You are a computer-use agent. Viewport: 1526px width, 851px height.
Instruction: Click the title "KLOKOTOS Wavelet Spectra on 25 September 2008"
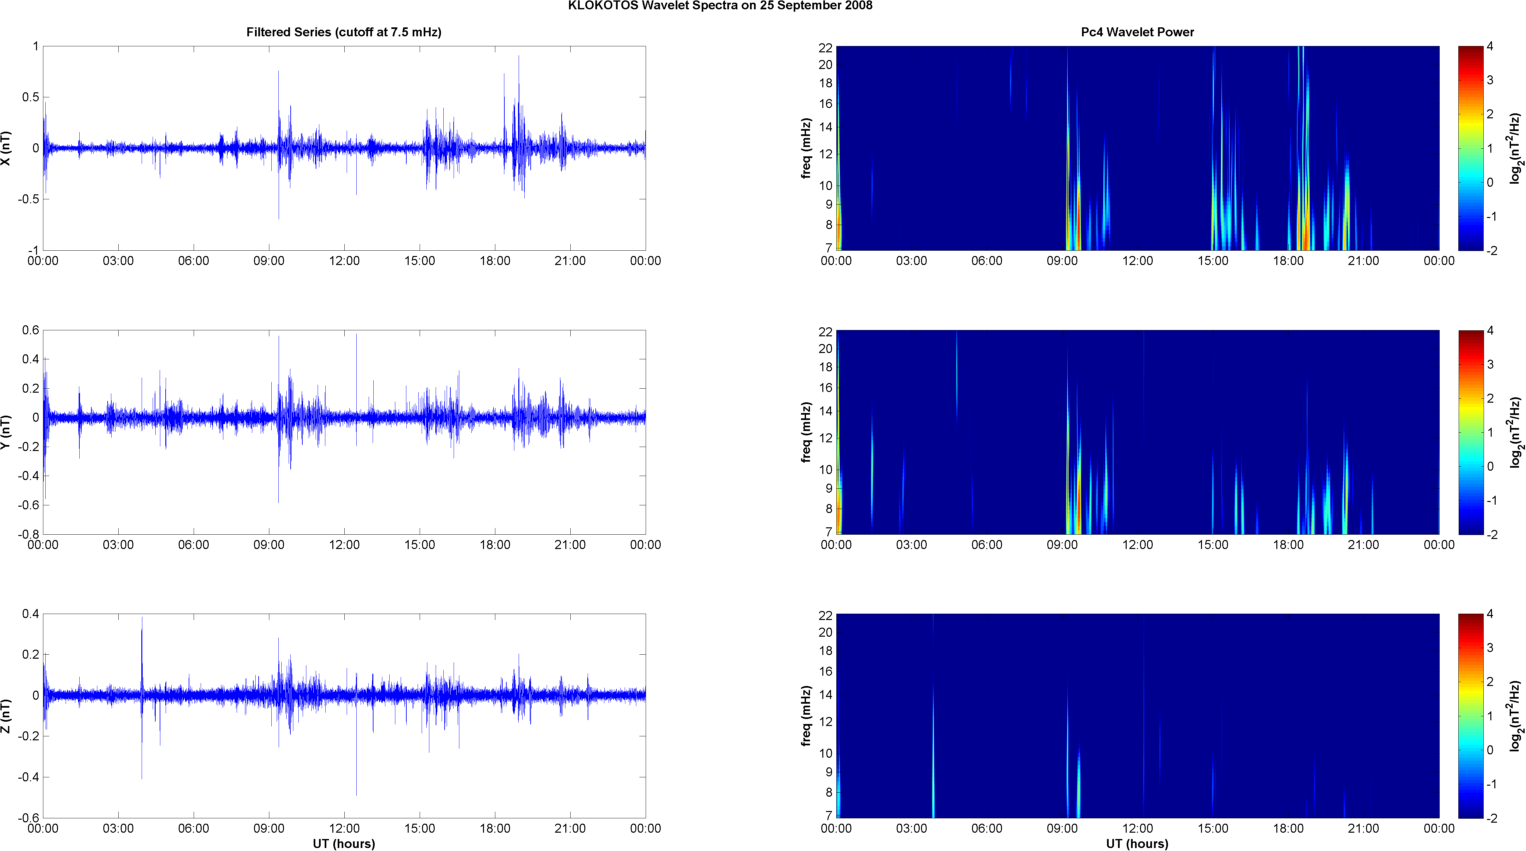720,6
